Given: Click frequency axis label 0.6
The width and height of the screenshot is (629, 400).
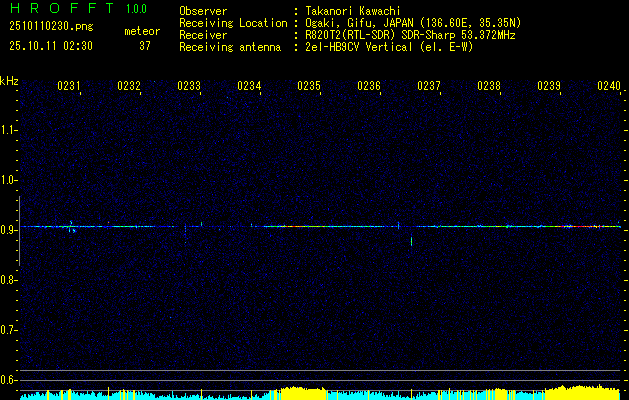Looking at the screenshot, I should [8, 380].
